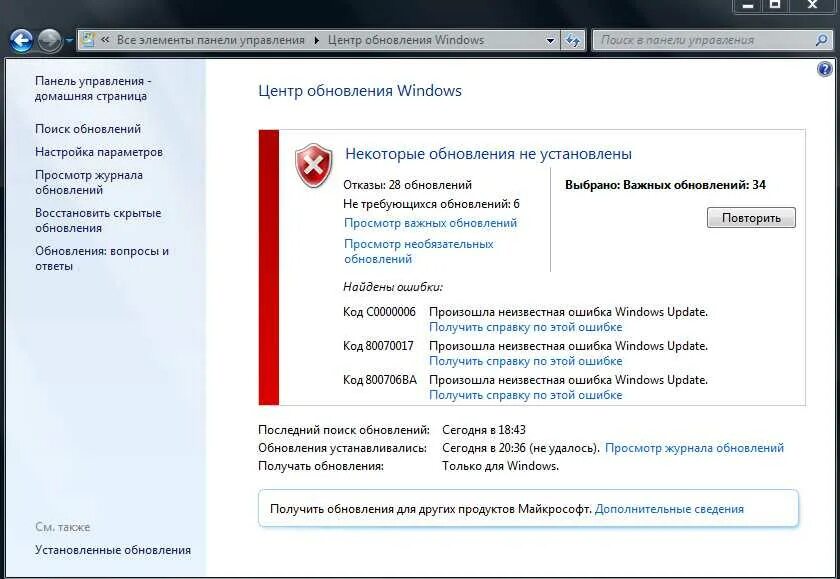Get help for error code 80070017

pos(526,361)
